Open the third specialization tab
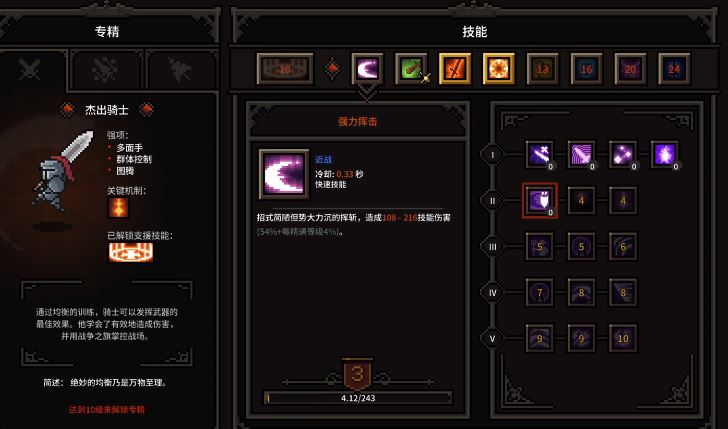The height and width of the screenshot is (429, 728). pyautogui.click(x=181, y=70)
